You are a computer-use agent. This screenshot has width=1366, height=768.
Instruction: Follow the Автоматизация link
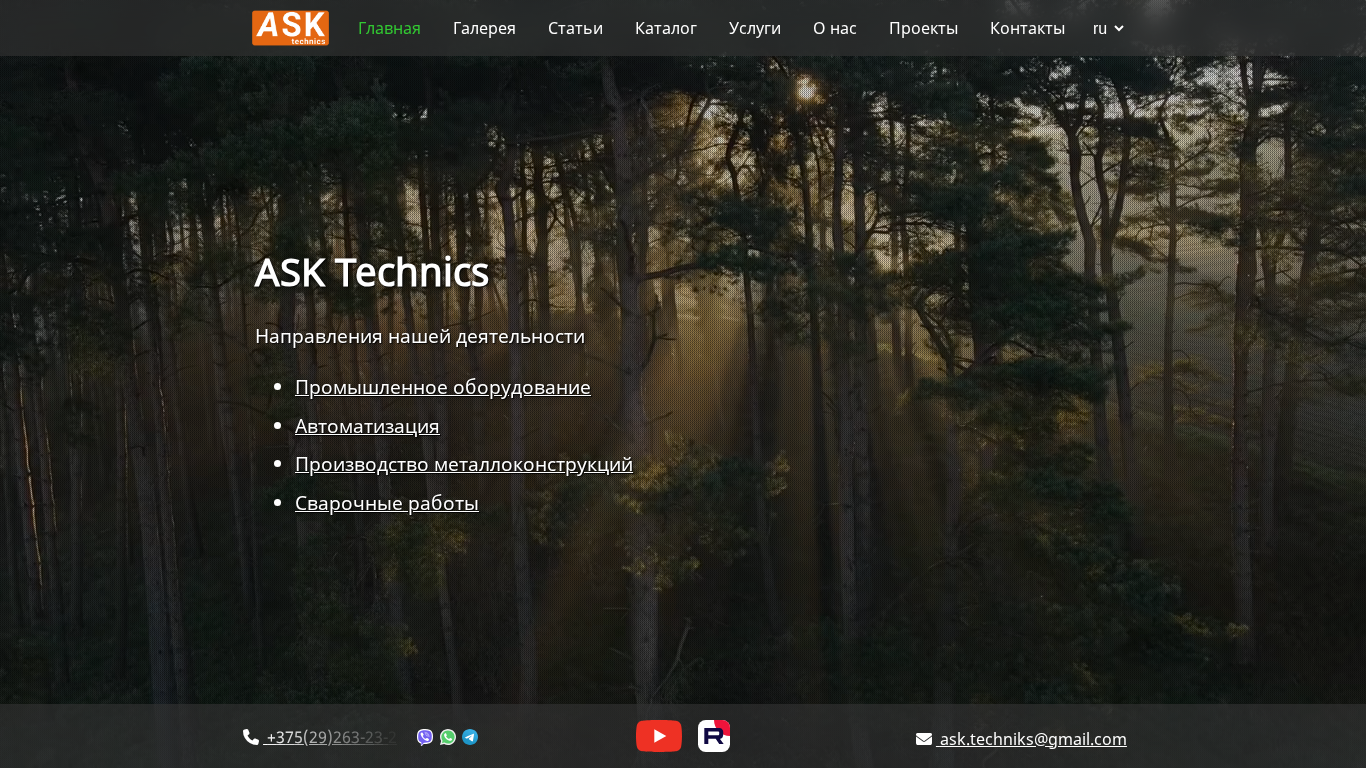pos(367,426)
